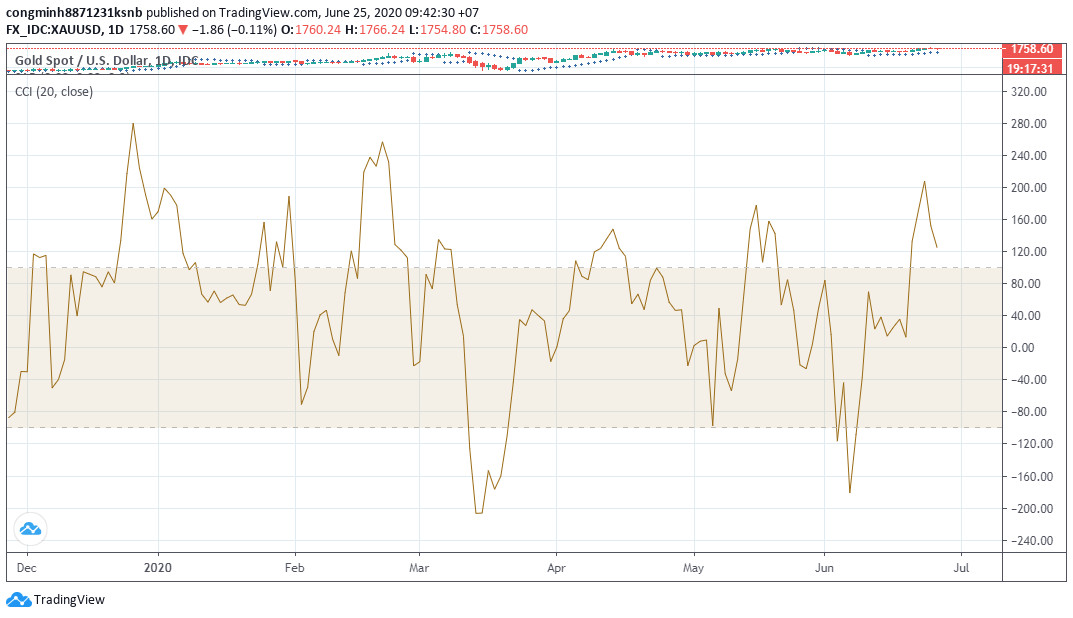This screenshot has width=1073, height=618.
Task: Select the Apr label on the time axis
Action: (556, 567)
